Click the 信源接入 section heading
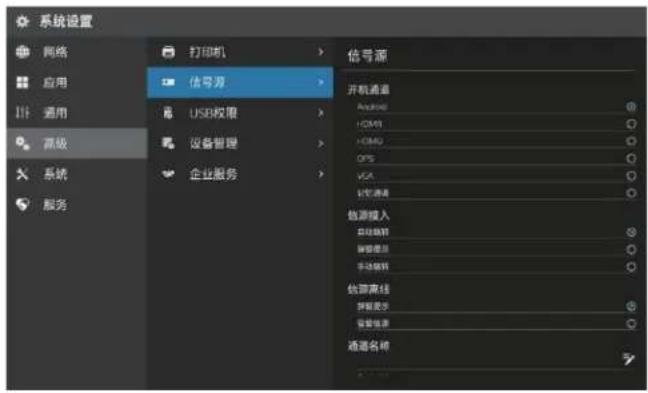The height and width of the screenshot is (393, 648). coord(368,215)
